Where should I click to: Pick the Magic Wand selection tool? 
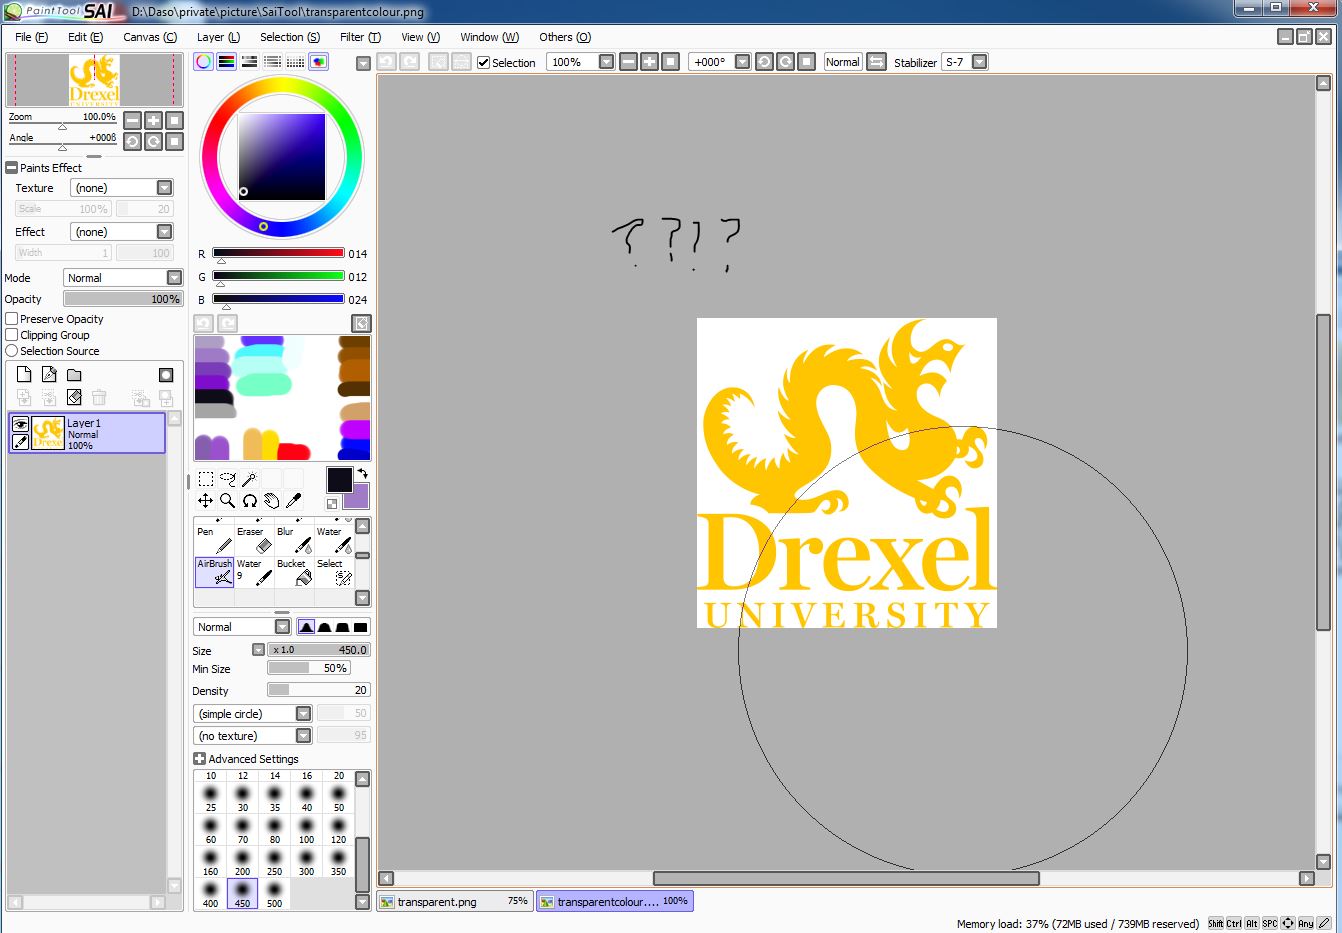[249, 479]
